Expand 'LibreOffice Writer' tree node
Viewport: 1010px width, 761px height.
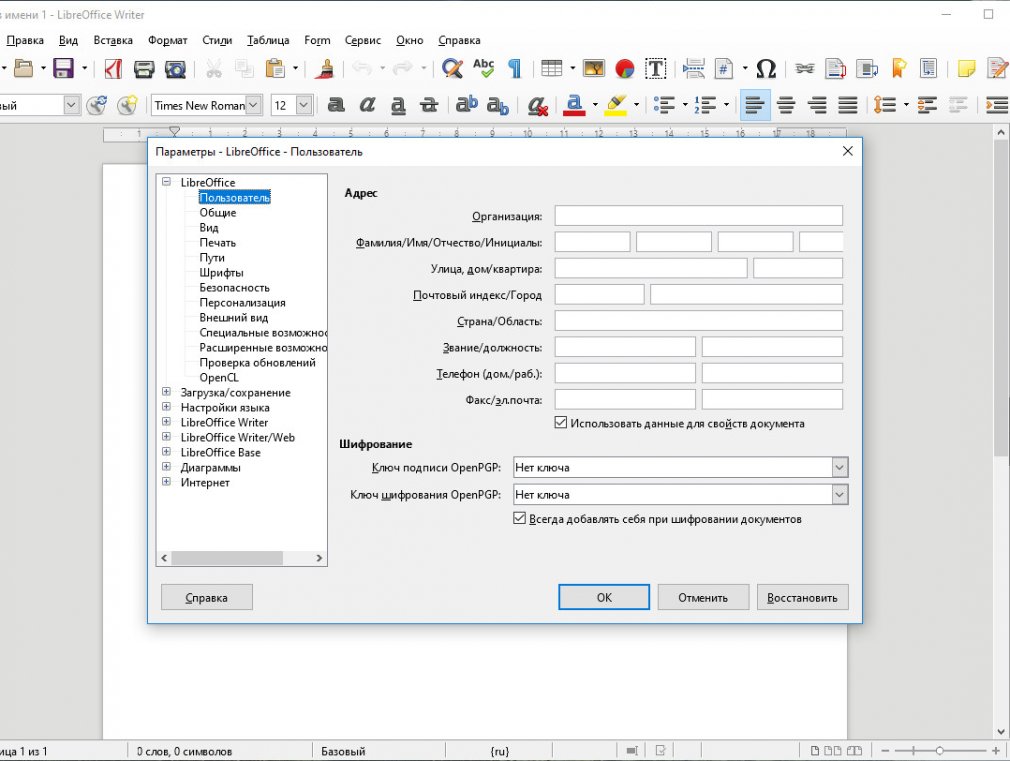166,421
